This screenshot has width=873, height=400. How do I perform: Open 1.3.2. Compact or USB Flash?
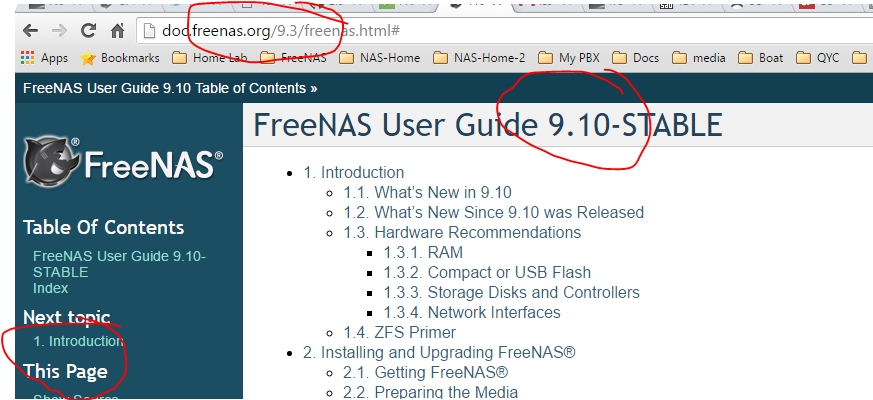pyautogui.click(x=487, y=272)
